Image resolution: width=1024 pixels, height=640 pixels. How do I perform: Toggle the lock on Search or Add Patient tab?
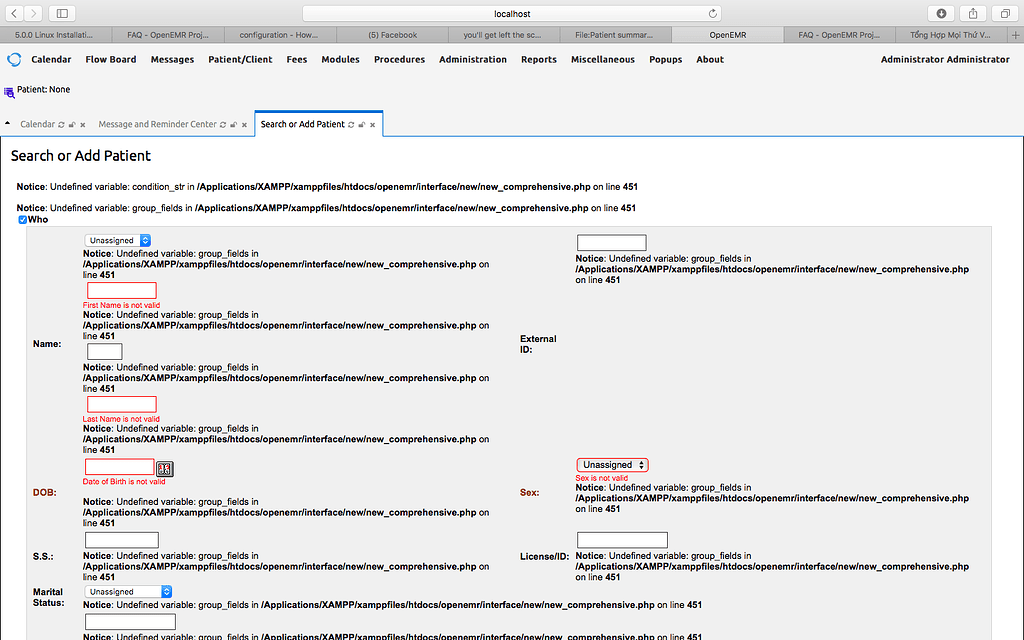(x=361, y=123)
